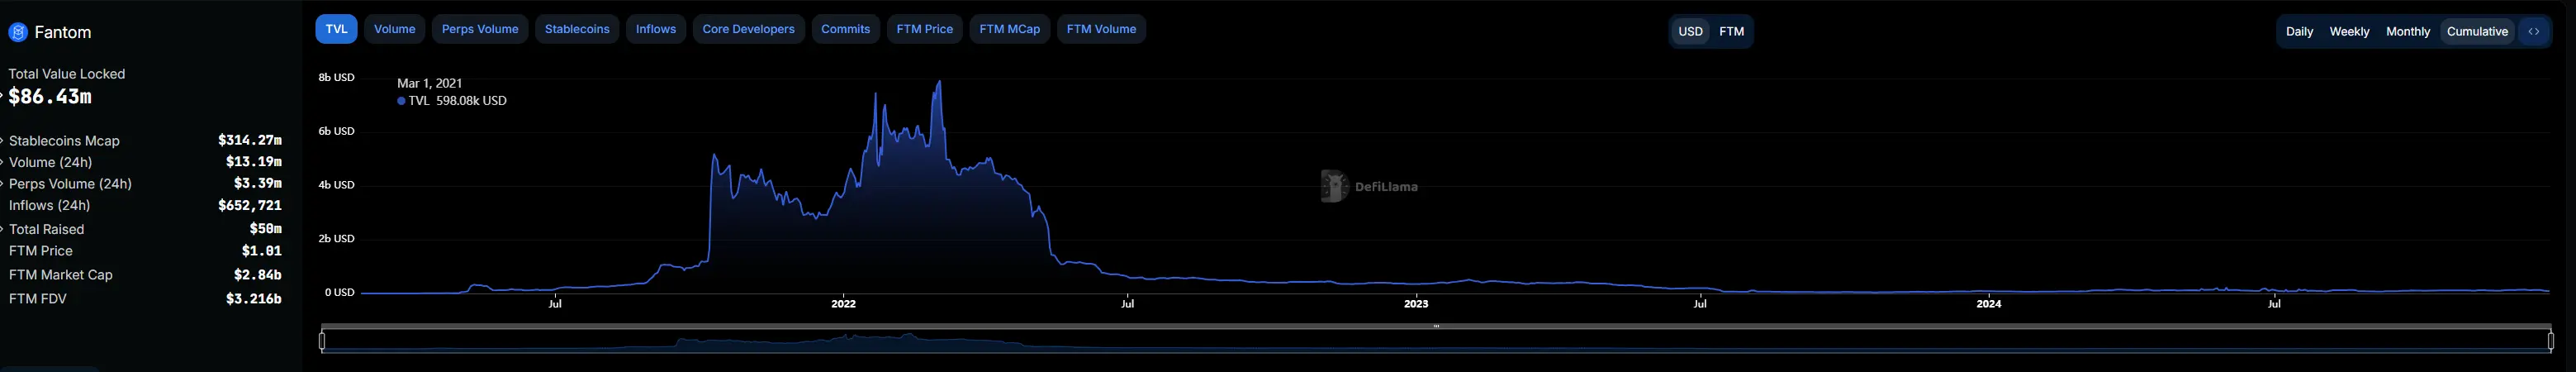Click the left handle of range slider
This screenshot has height=372, width=2576.
pos(322,342)
